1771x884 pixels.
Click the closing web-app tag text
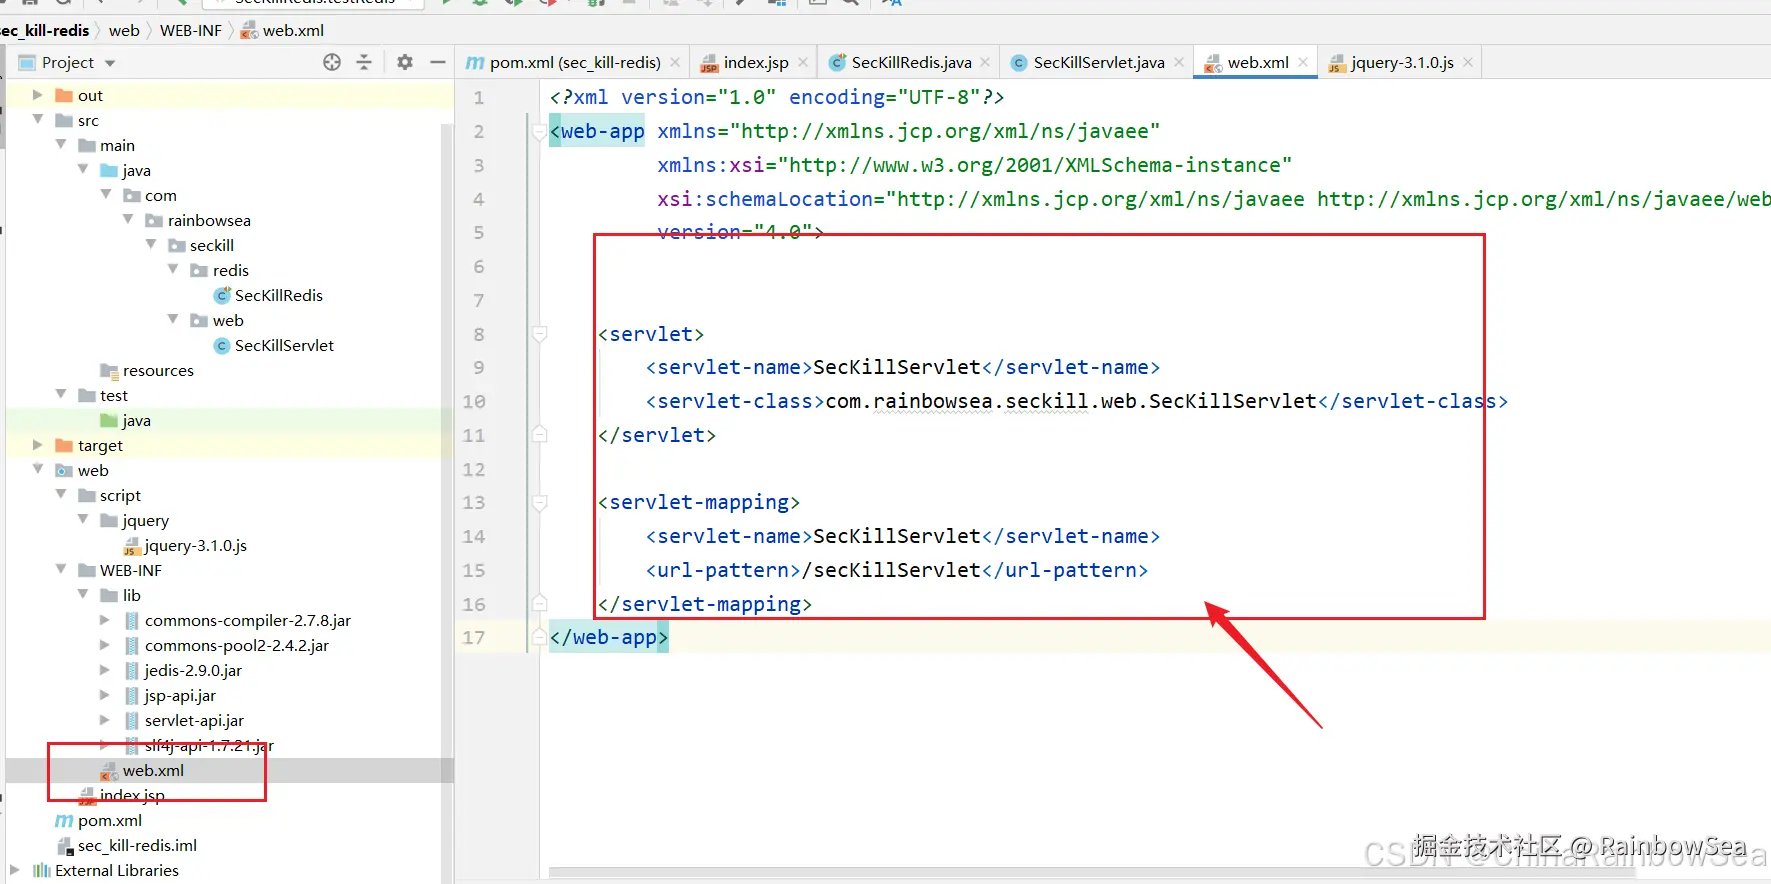(x=609, y=637)
